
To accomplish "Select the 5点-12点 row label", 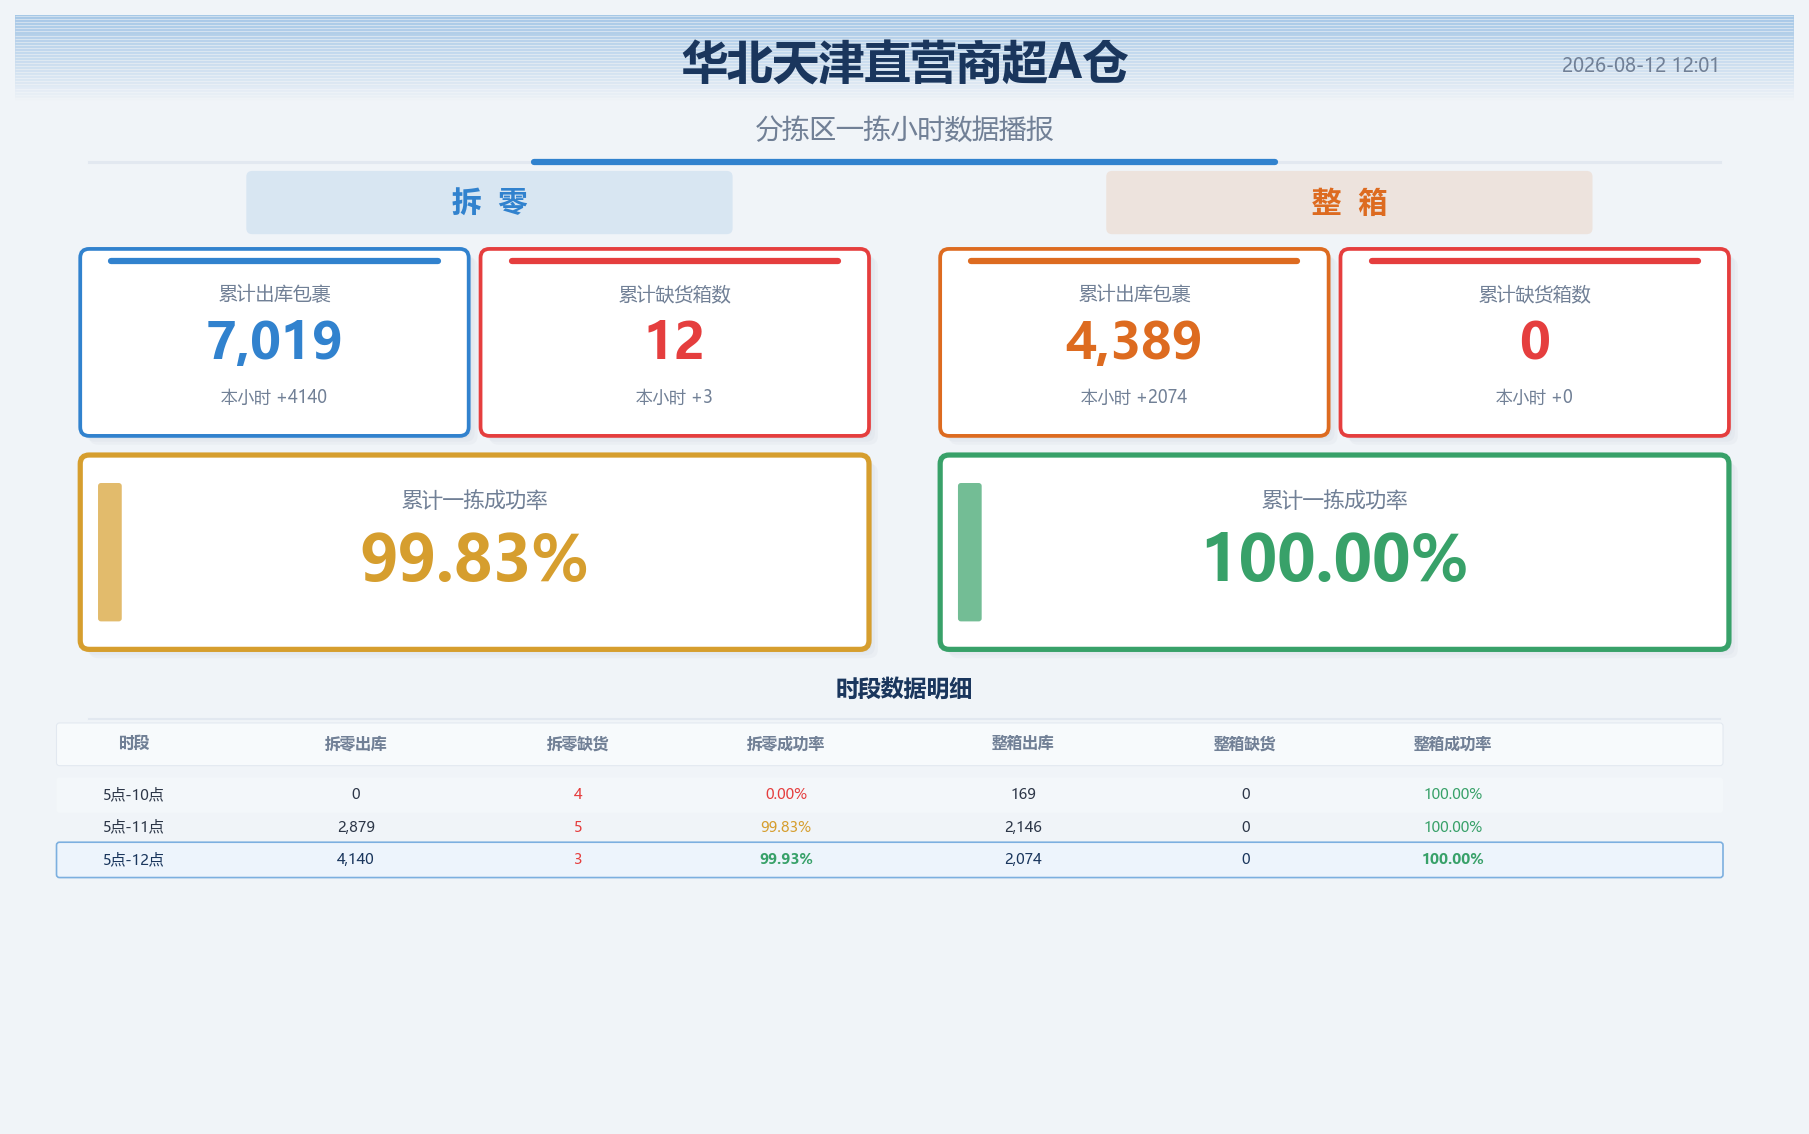I will click(134, 859).
